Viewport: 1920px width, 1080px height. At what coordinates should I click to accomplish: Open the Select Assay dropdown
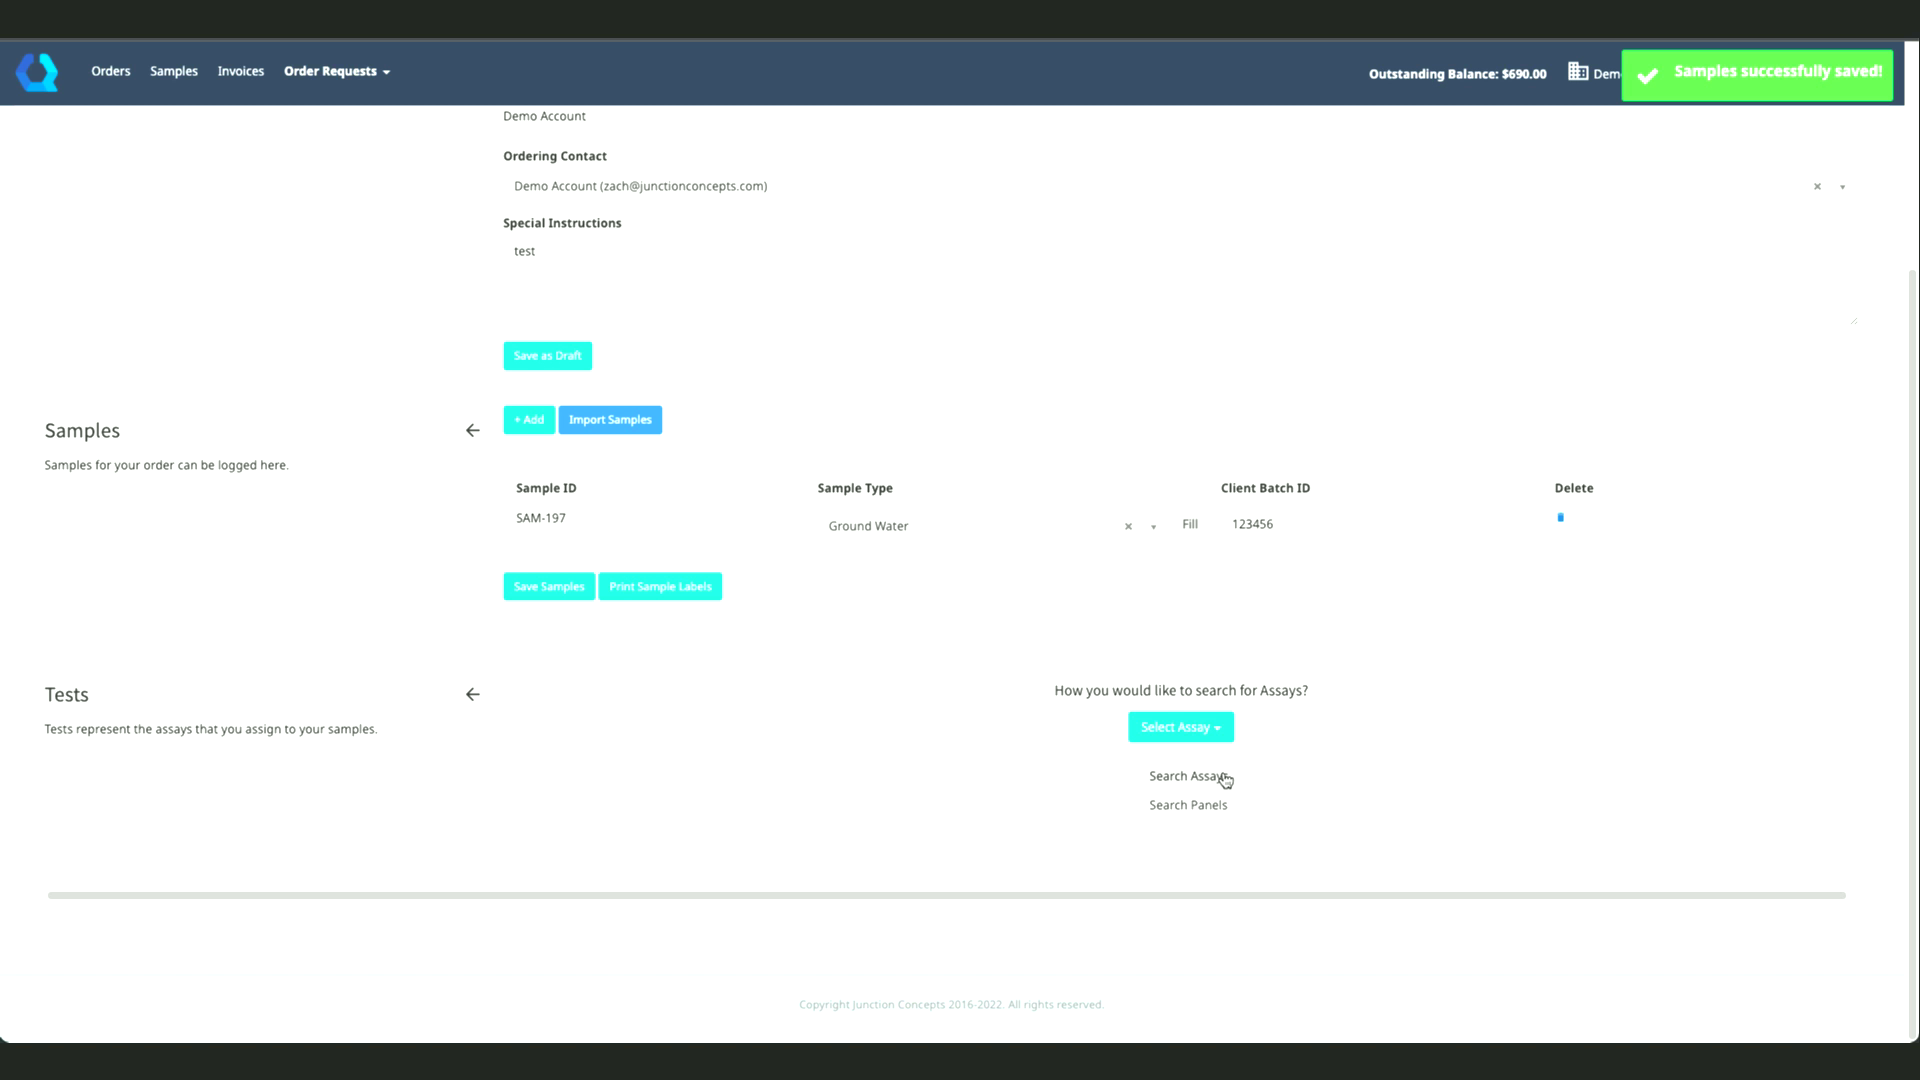(1180, 727)
